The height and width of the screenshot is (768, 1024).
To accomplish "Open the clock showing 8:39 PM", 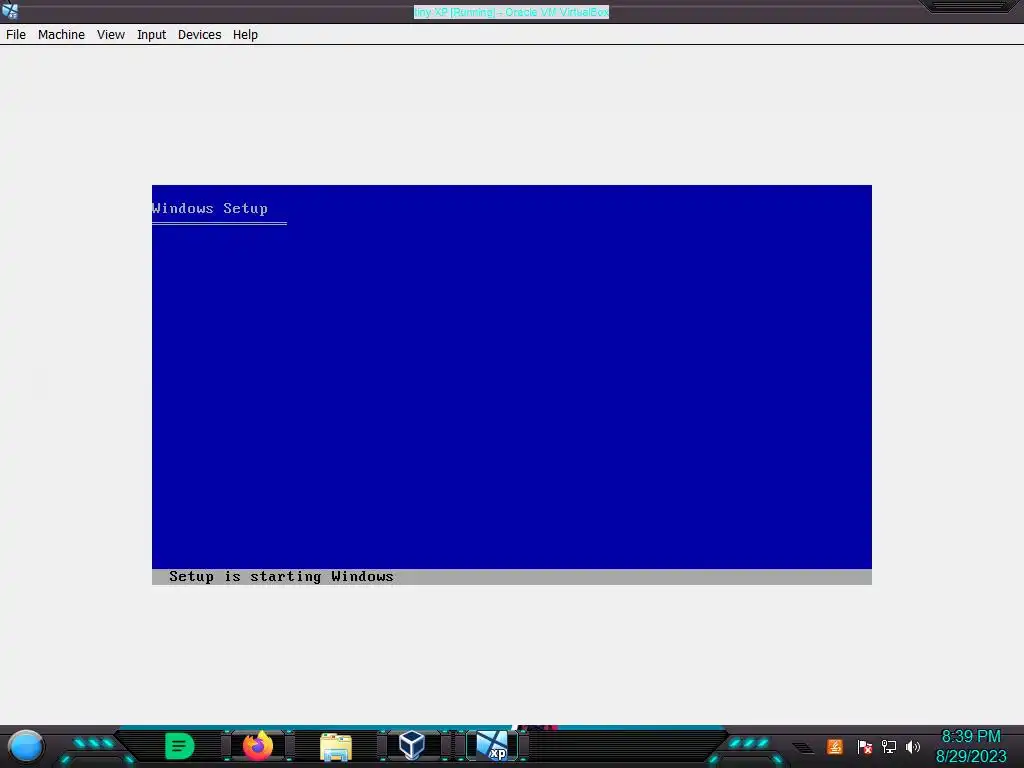I will (970, 737).
